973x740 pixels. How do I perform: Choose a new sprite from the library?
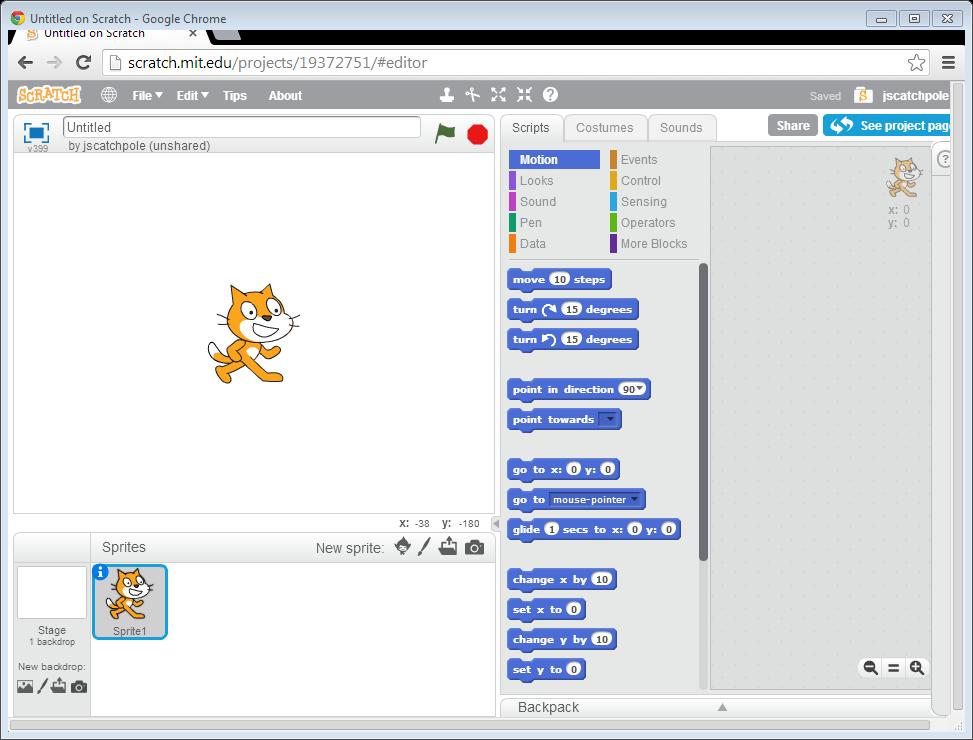(403, 546)
